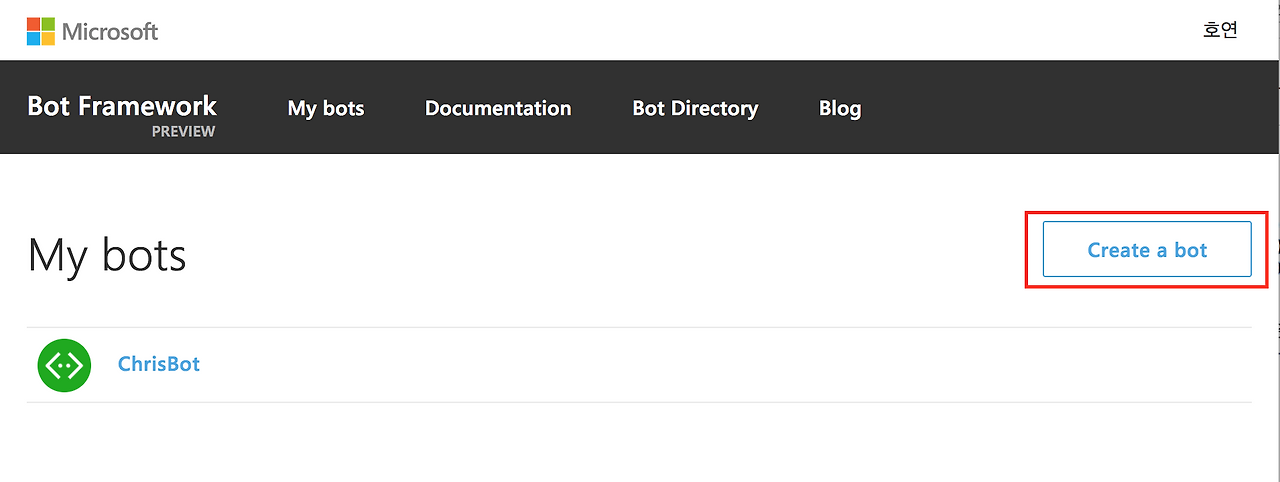Click the white header space between Microsoft and 호연

click(680, 30)
